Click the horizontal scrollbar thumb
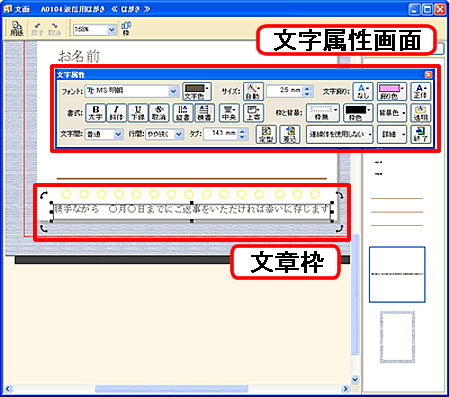Image resolution: width=450 pixels, height=397 pixels. point(172,389)
